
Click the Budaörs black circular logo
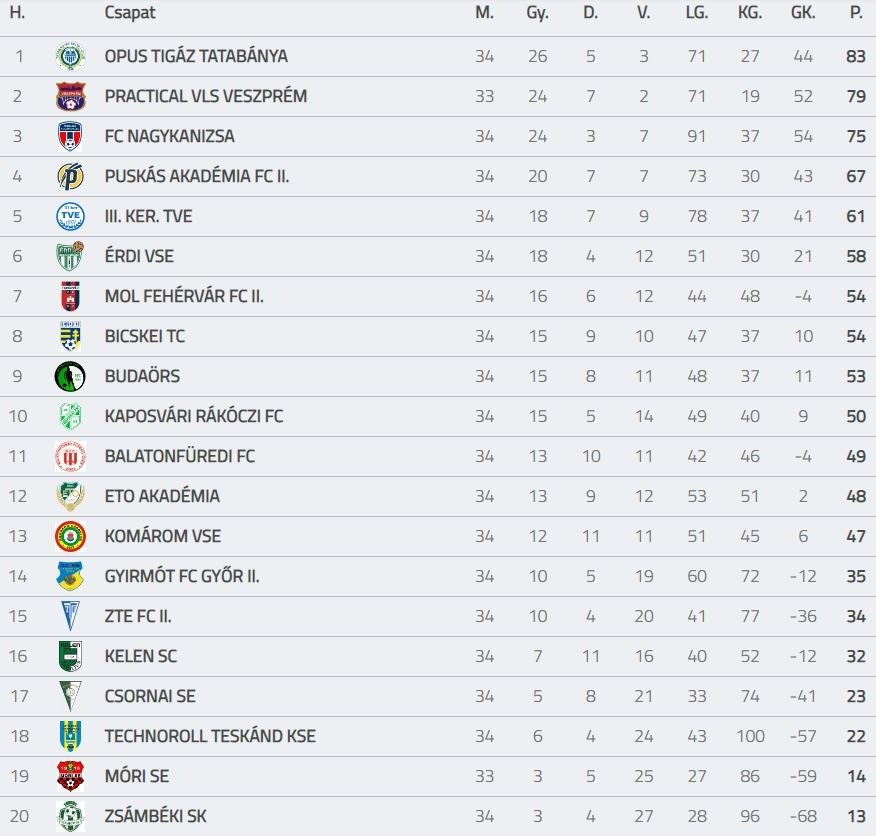(70, 376)
